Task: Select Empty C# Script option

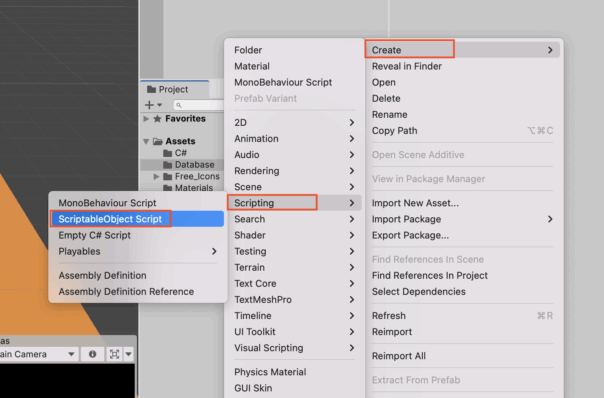Action: pos(137,235)
